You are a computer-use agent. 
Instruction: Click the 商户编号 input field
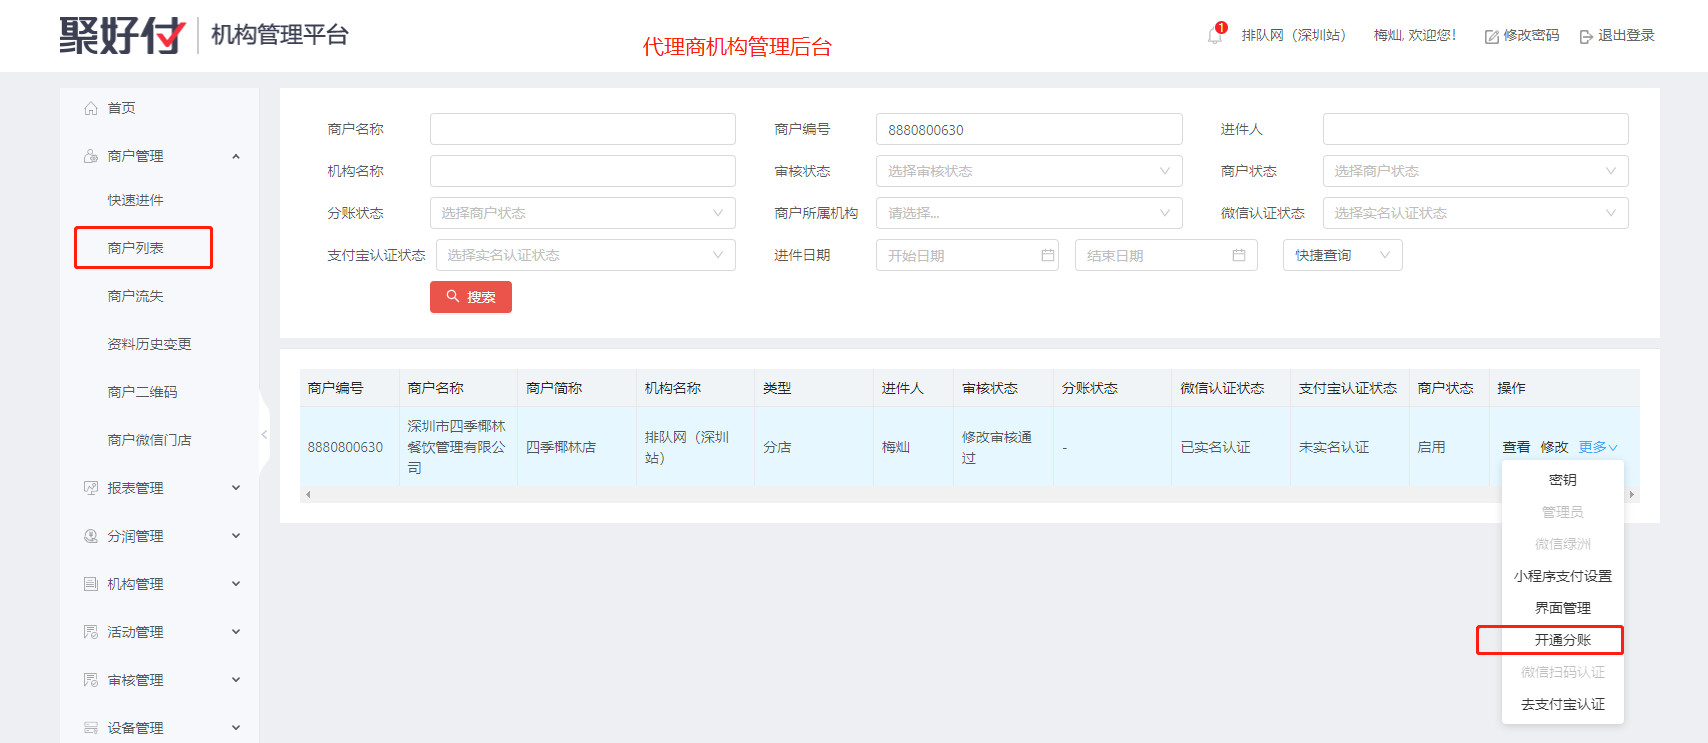(x=1028, y=129)
